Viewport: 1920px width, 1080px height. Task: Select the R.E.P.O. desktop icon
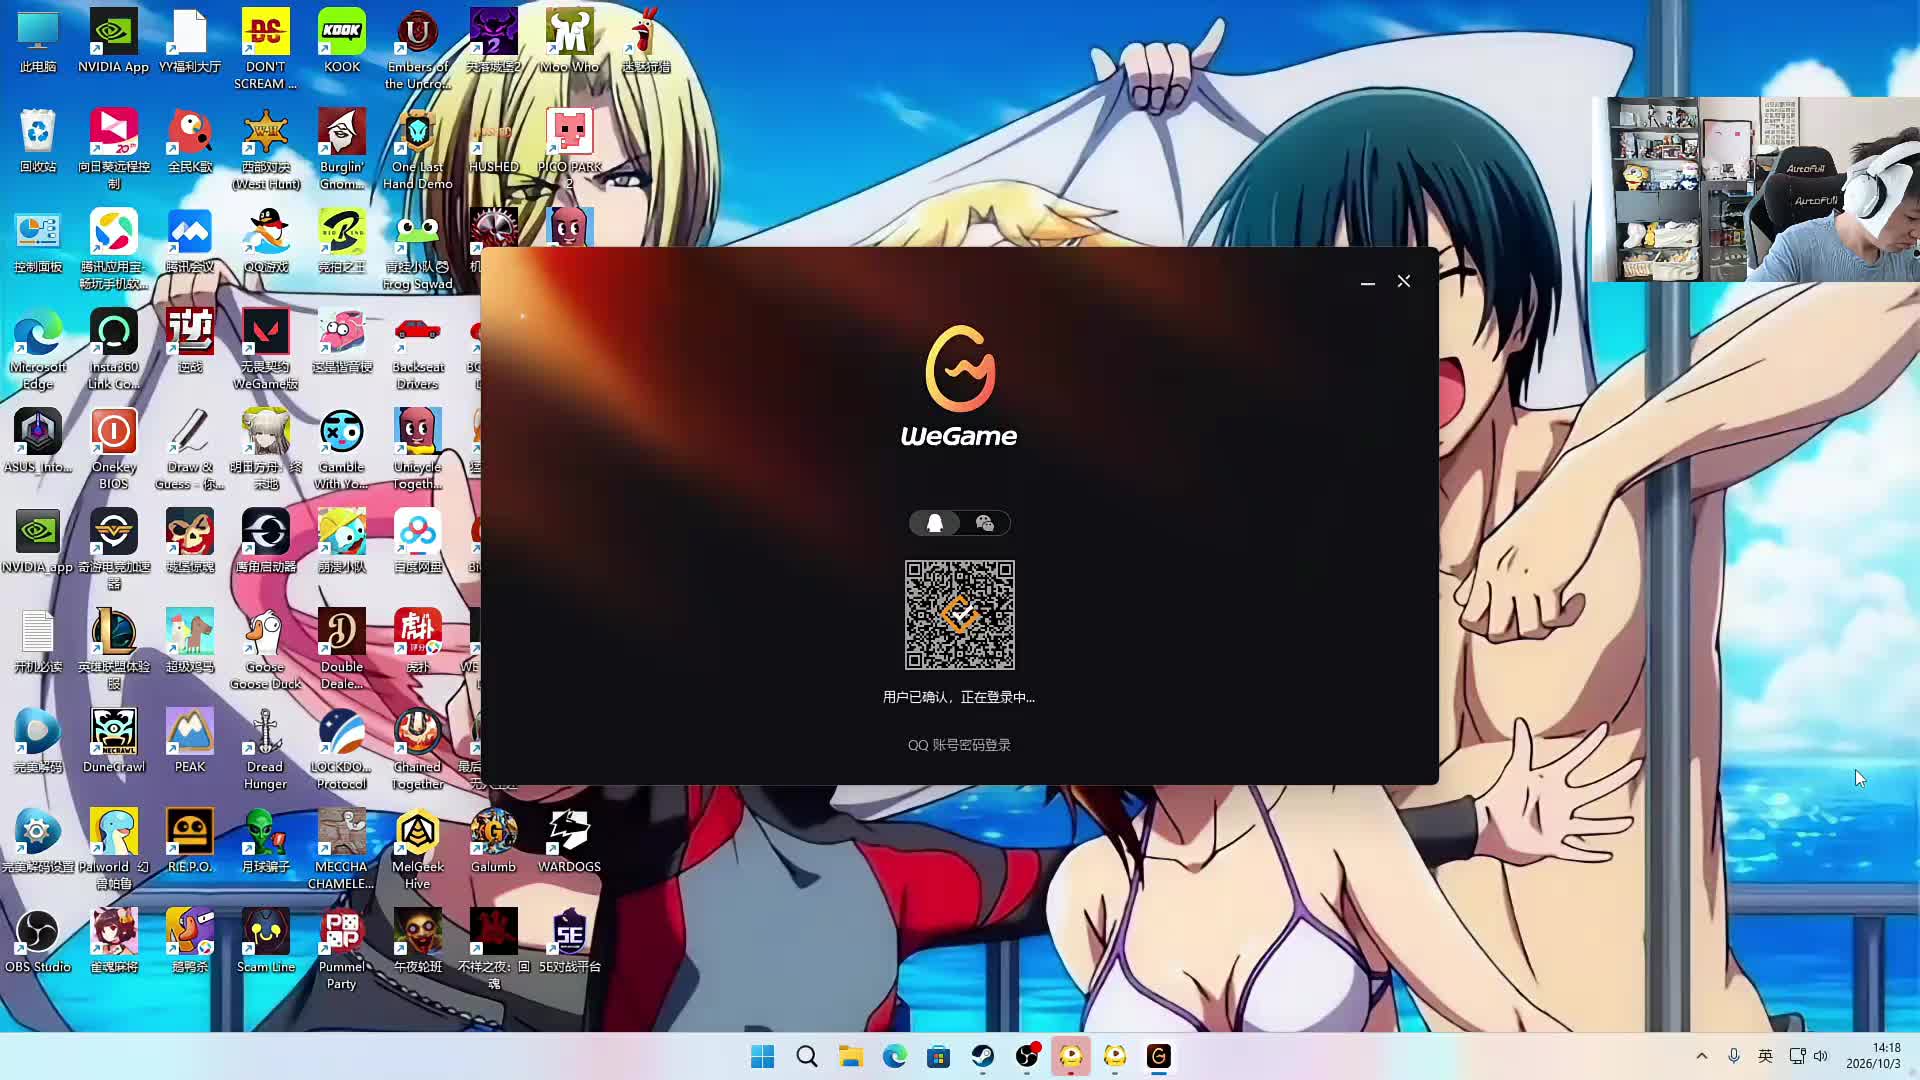tap(190, 842)
